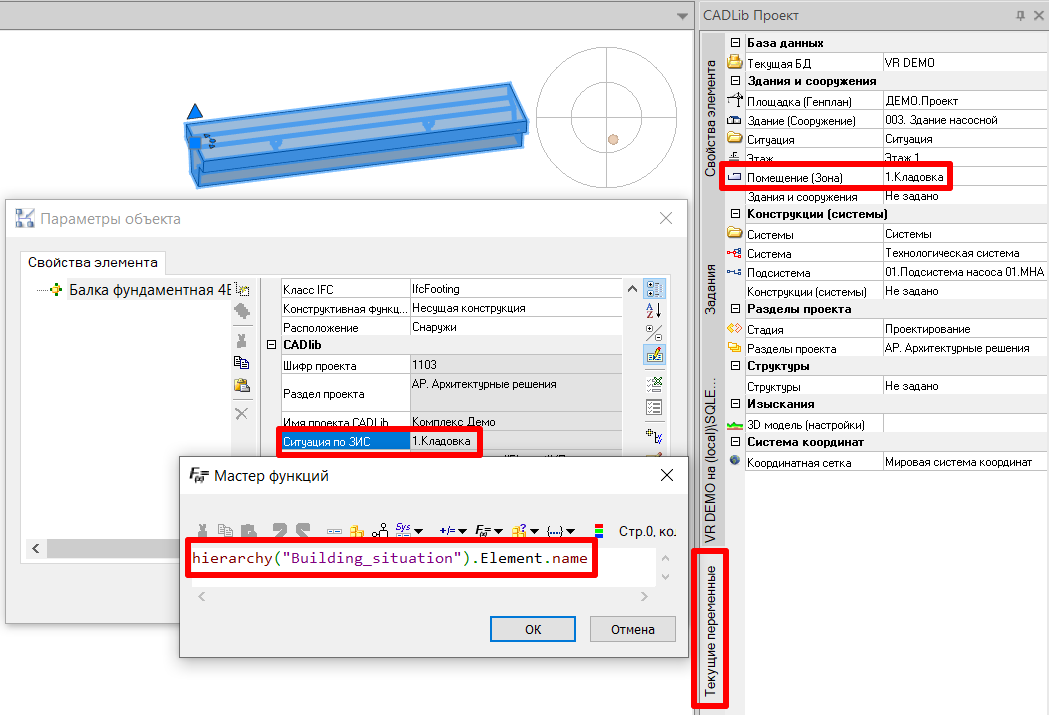This screenshot has width=1049, height=715.
Task: Pin the CADLib Проект panel
Action: click(1021, 15)
